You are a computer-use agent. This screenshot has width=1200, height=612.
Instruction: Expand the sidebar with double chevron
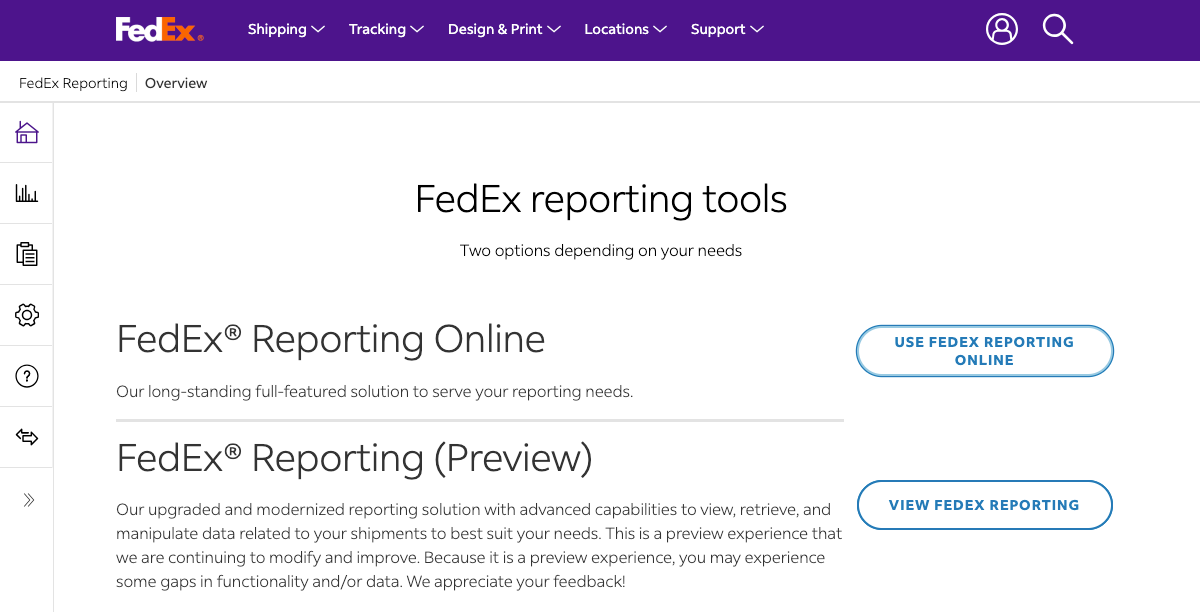click(28, 500)
